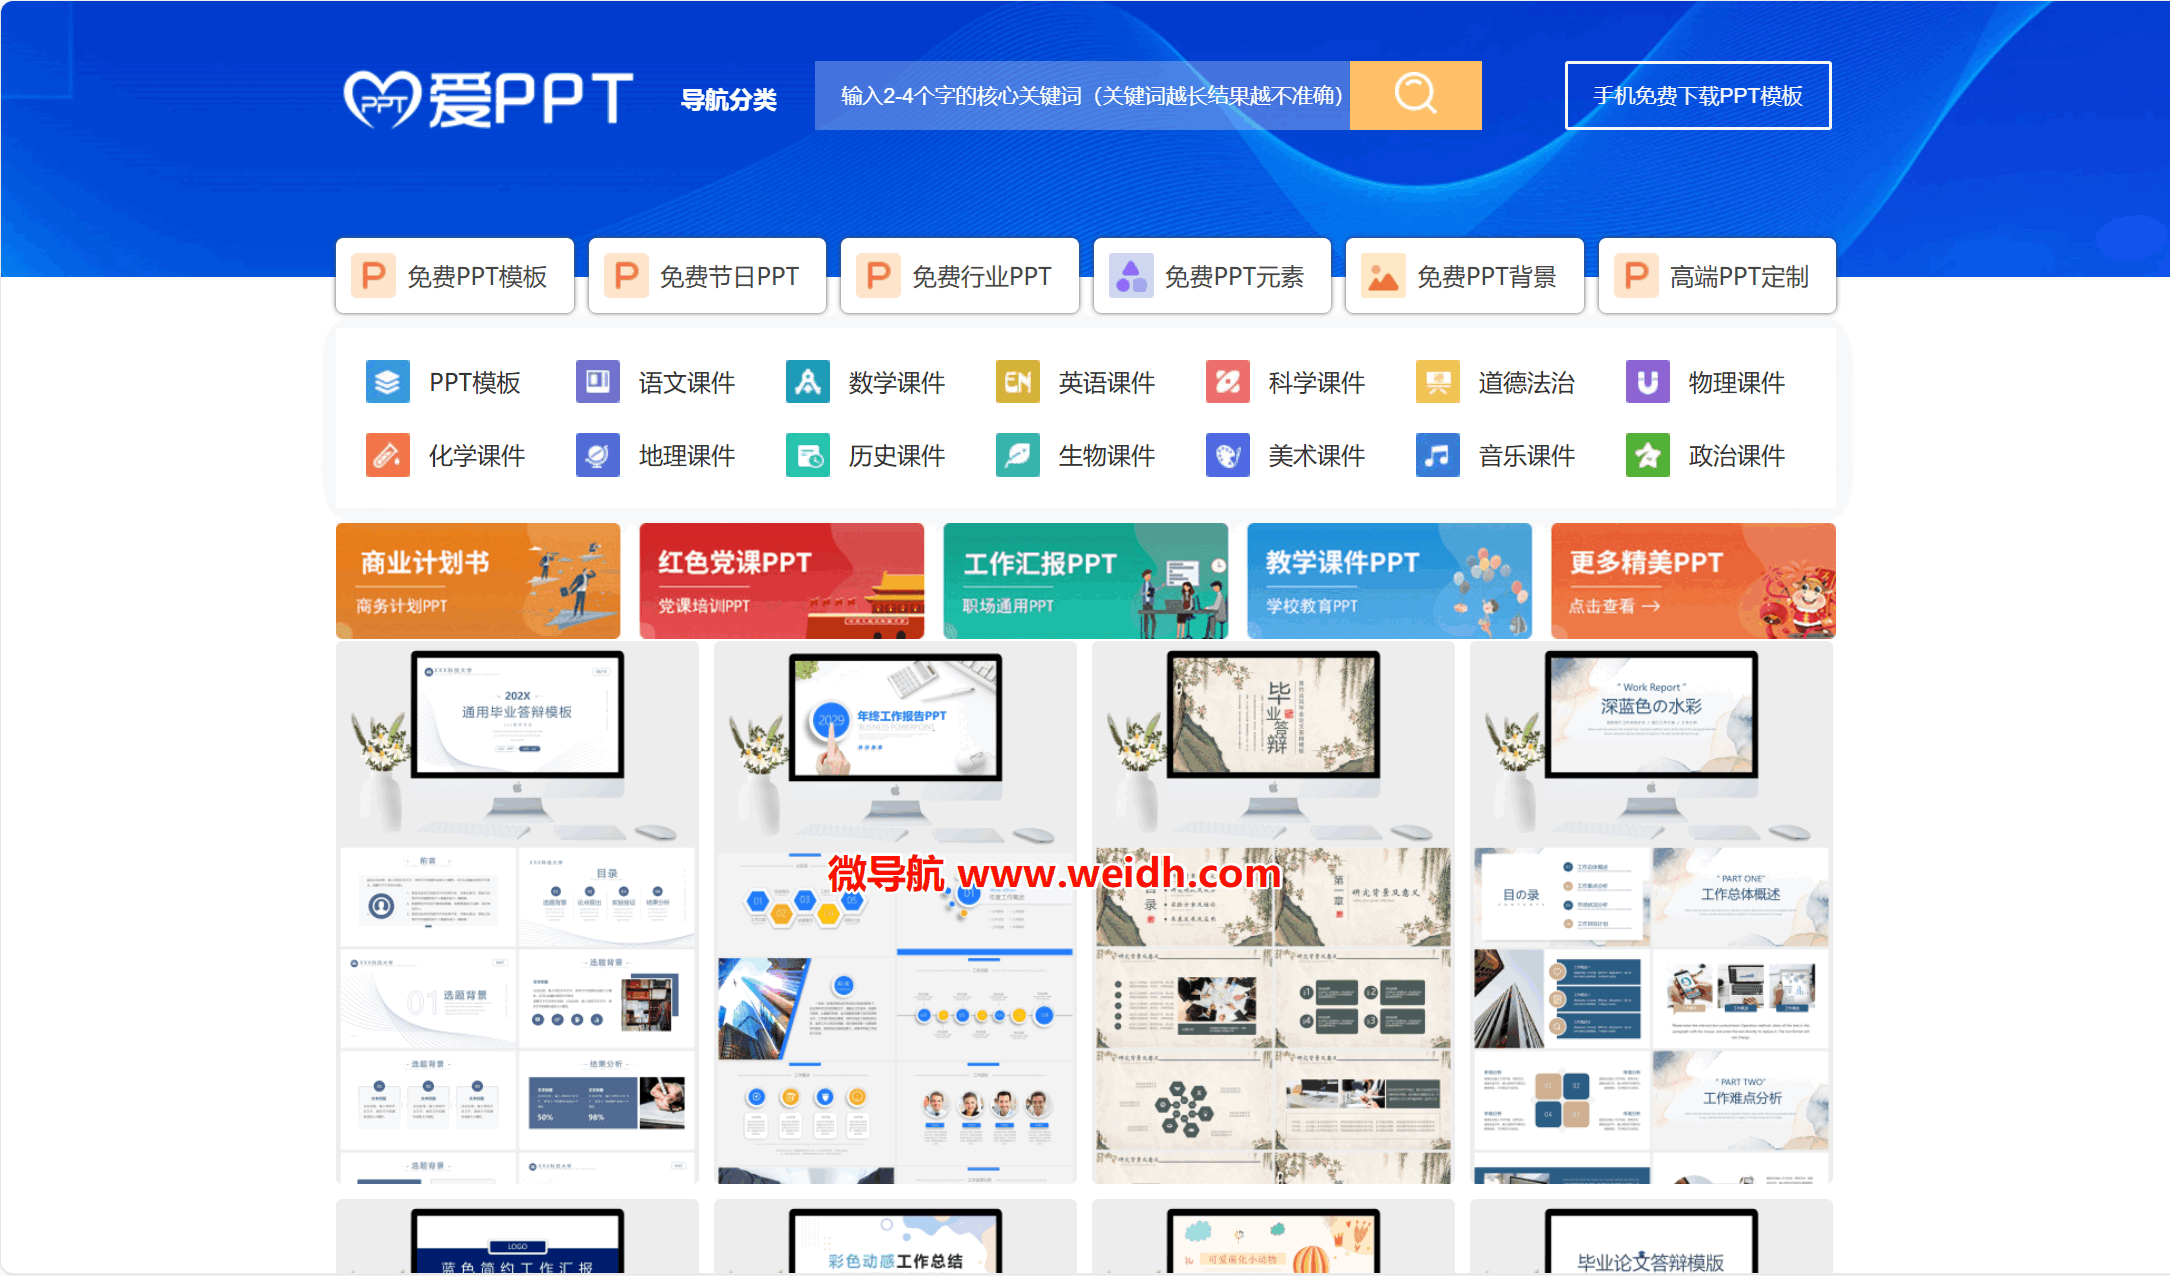
Task: Click the 音乐课件 category link
Action: tap(1527, 455)
